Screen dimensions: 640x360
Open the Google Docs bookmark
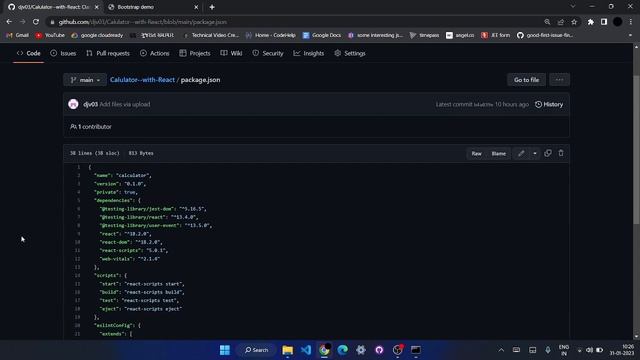click(x=322, y=36)
